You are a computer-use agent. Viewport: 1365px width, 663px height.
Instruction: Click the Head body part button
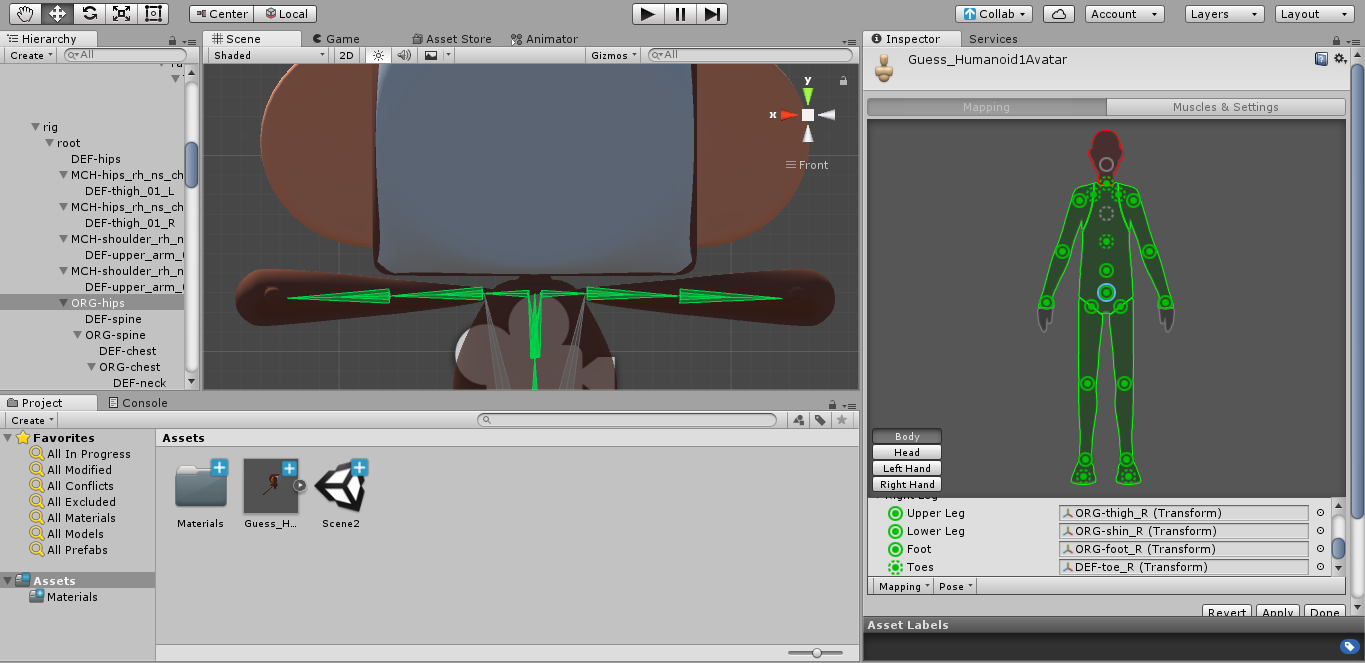pos(907,452)
